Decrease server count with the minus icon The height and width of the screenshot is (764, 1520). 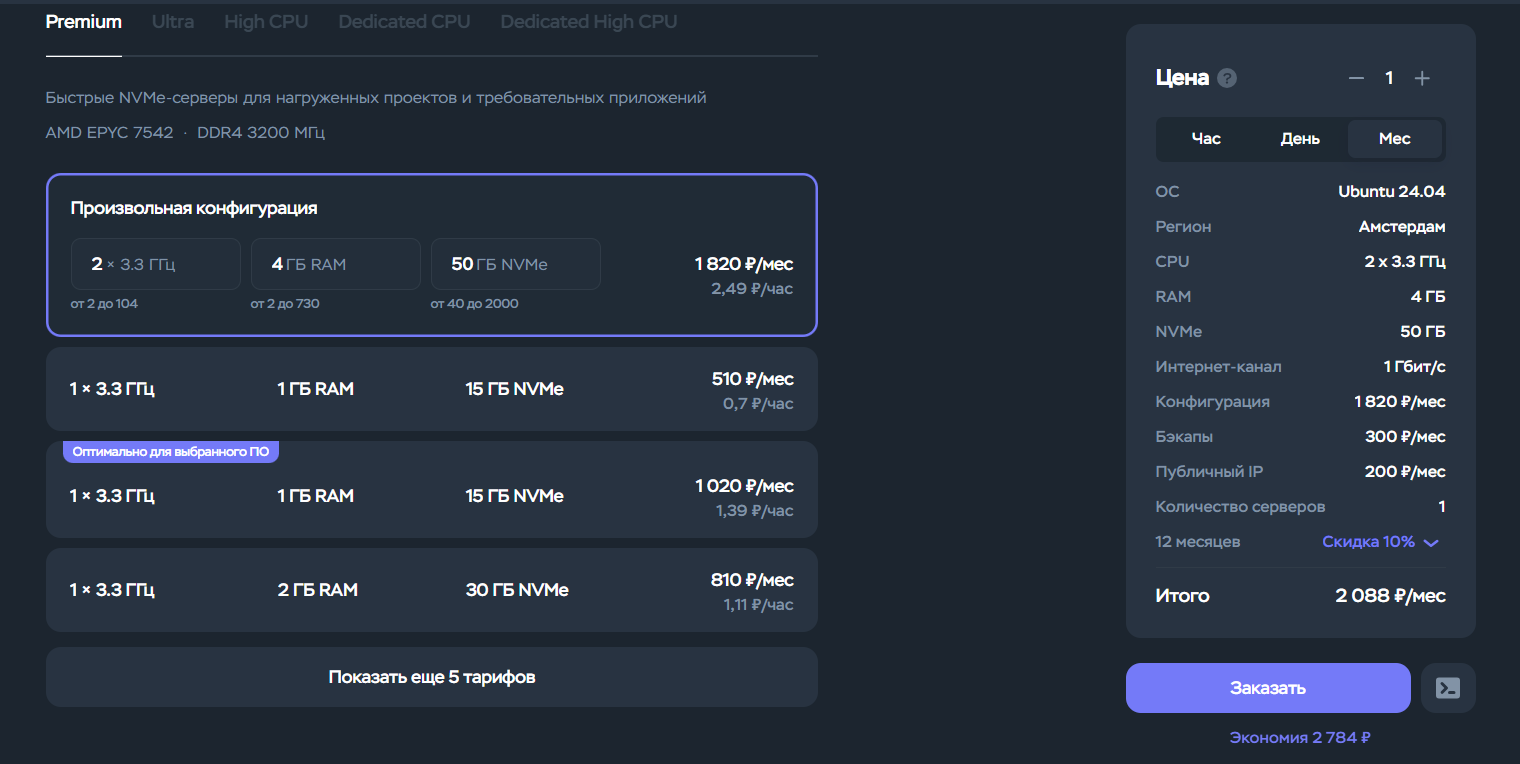coord(1356,78)
